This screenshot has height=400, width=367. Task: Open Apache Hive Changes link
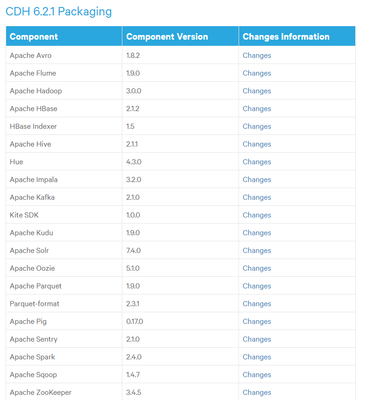click(257, 144)
